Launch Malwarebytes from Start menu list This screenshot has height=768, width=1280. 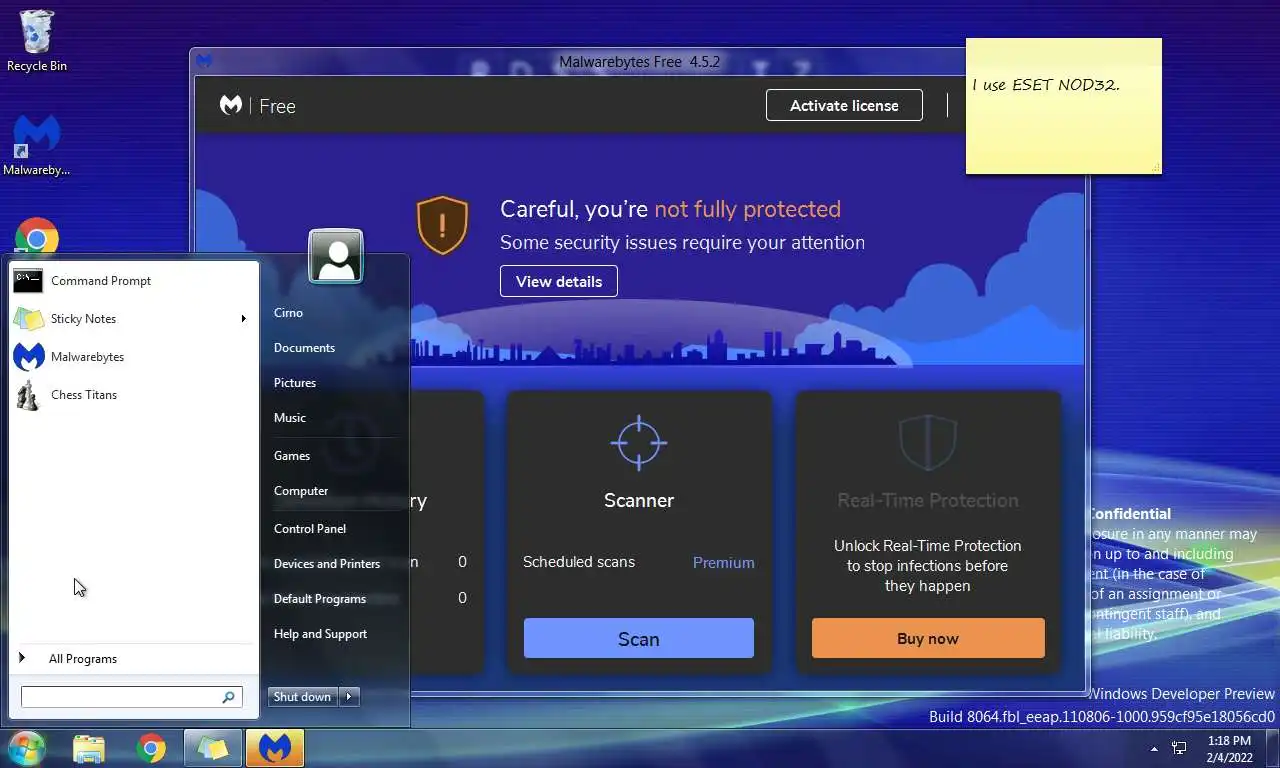133,357
